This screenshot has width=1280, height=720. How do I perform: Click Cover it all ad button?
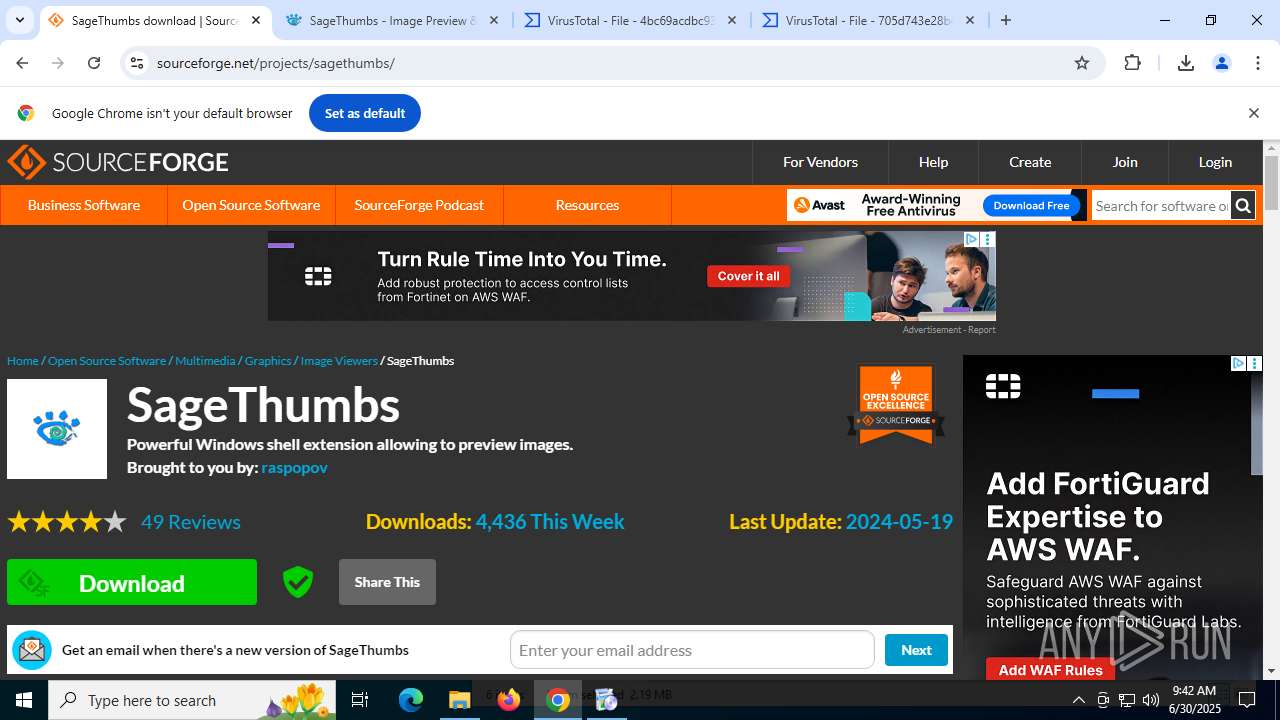coord(748,276)
